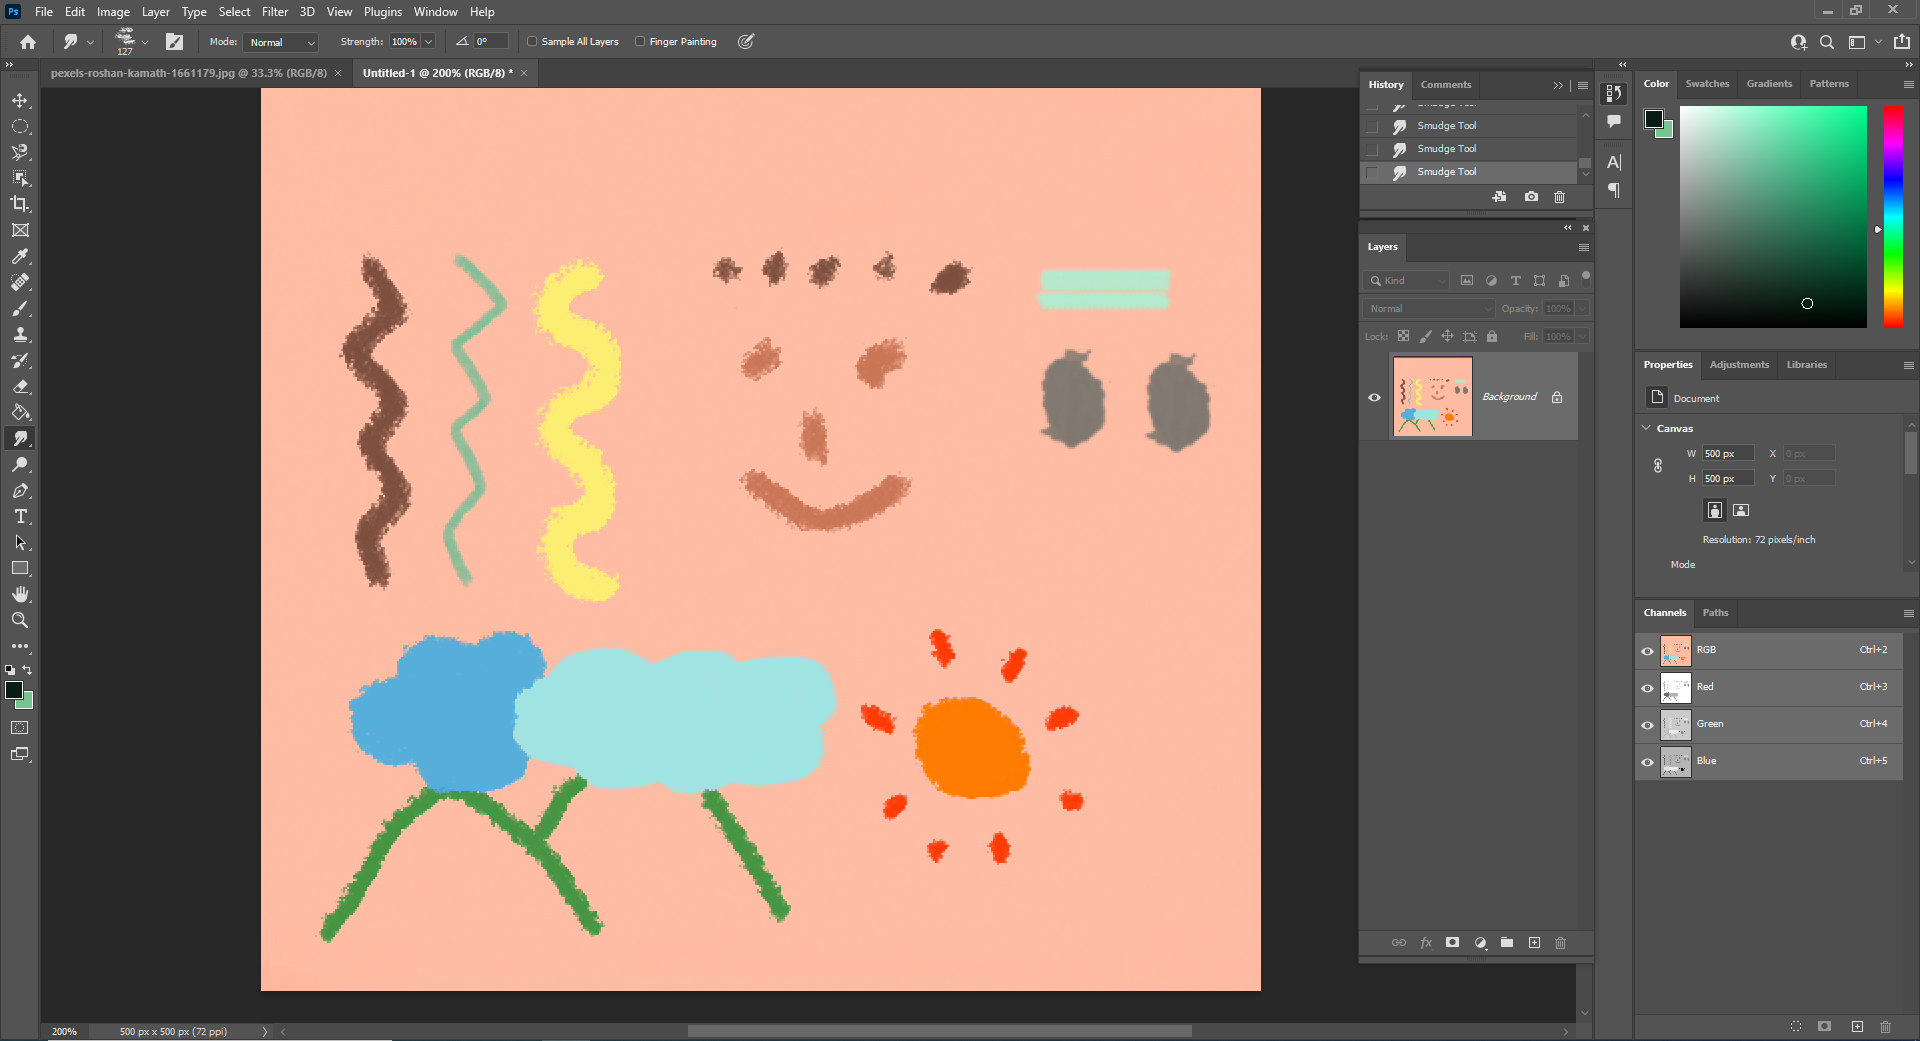Toggle Quick Mask mode
The height and width of the screenshot is (1041, 1920).
pyautogui.click(x=20, y=728)
